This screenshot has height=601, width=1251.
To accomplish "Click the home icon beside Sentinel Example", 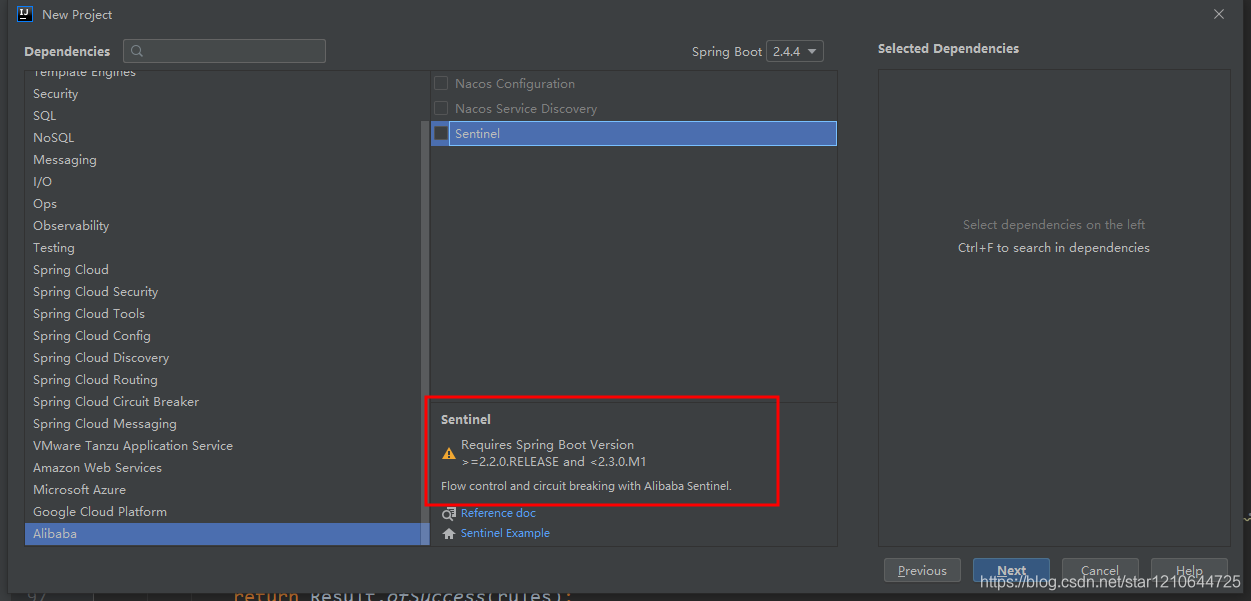I will [449, 533].
